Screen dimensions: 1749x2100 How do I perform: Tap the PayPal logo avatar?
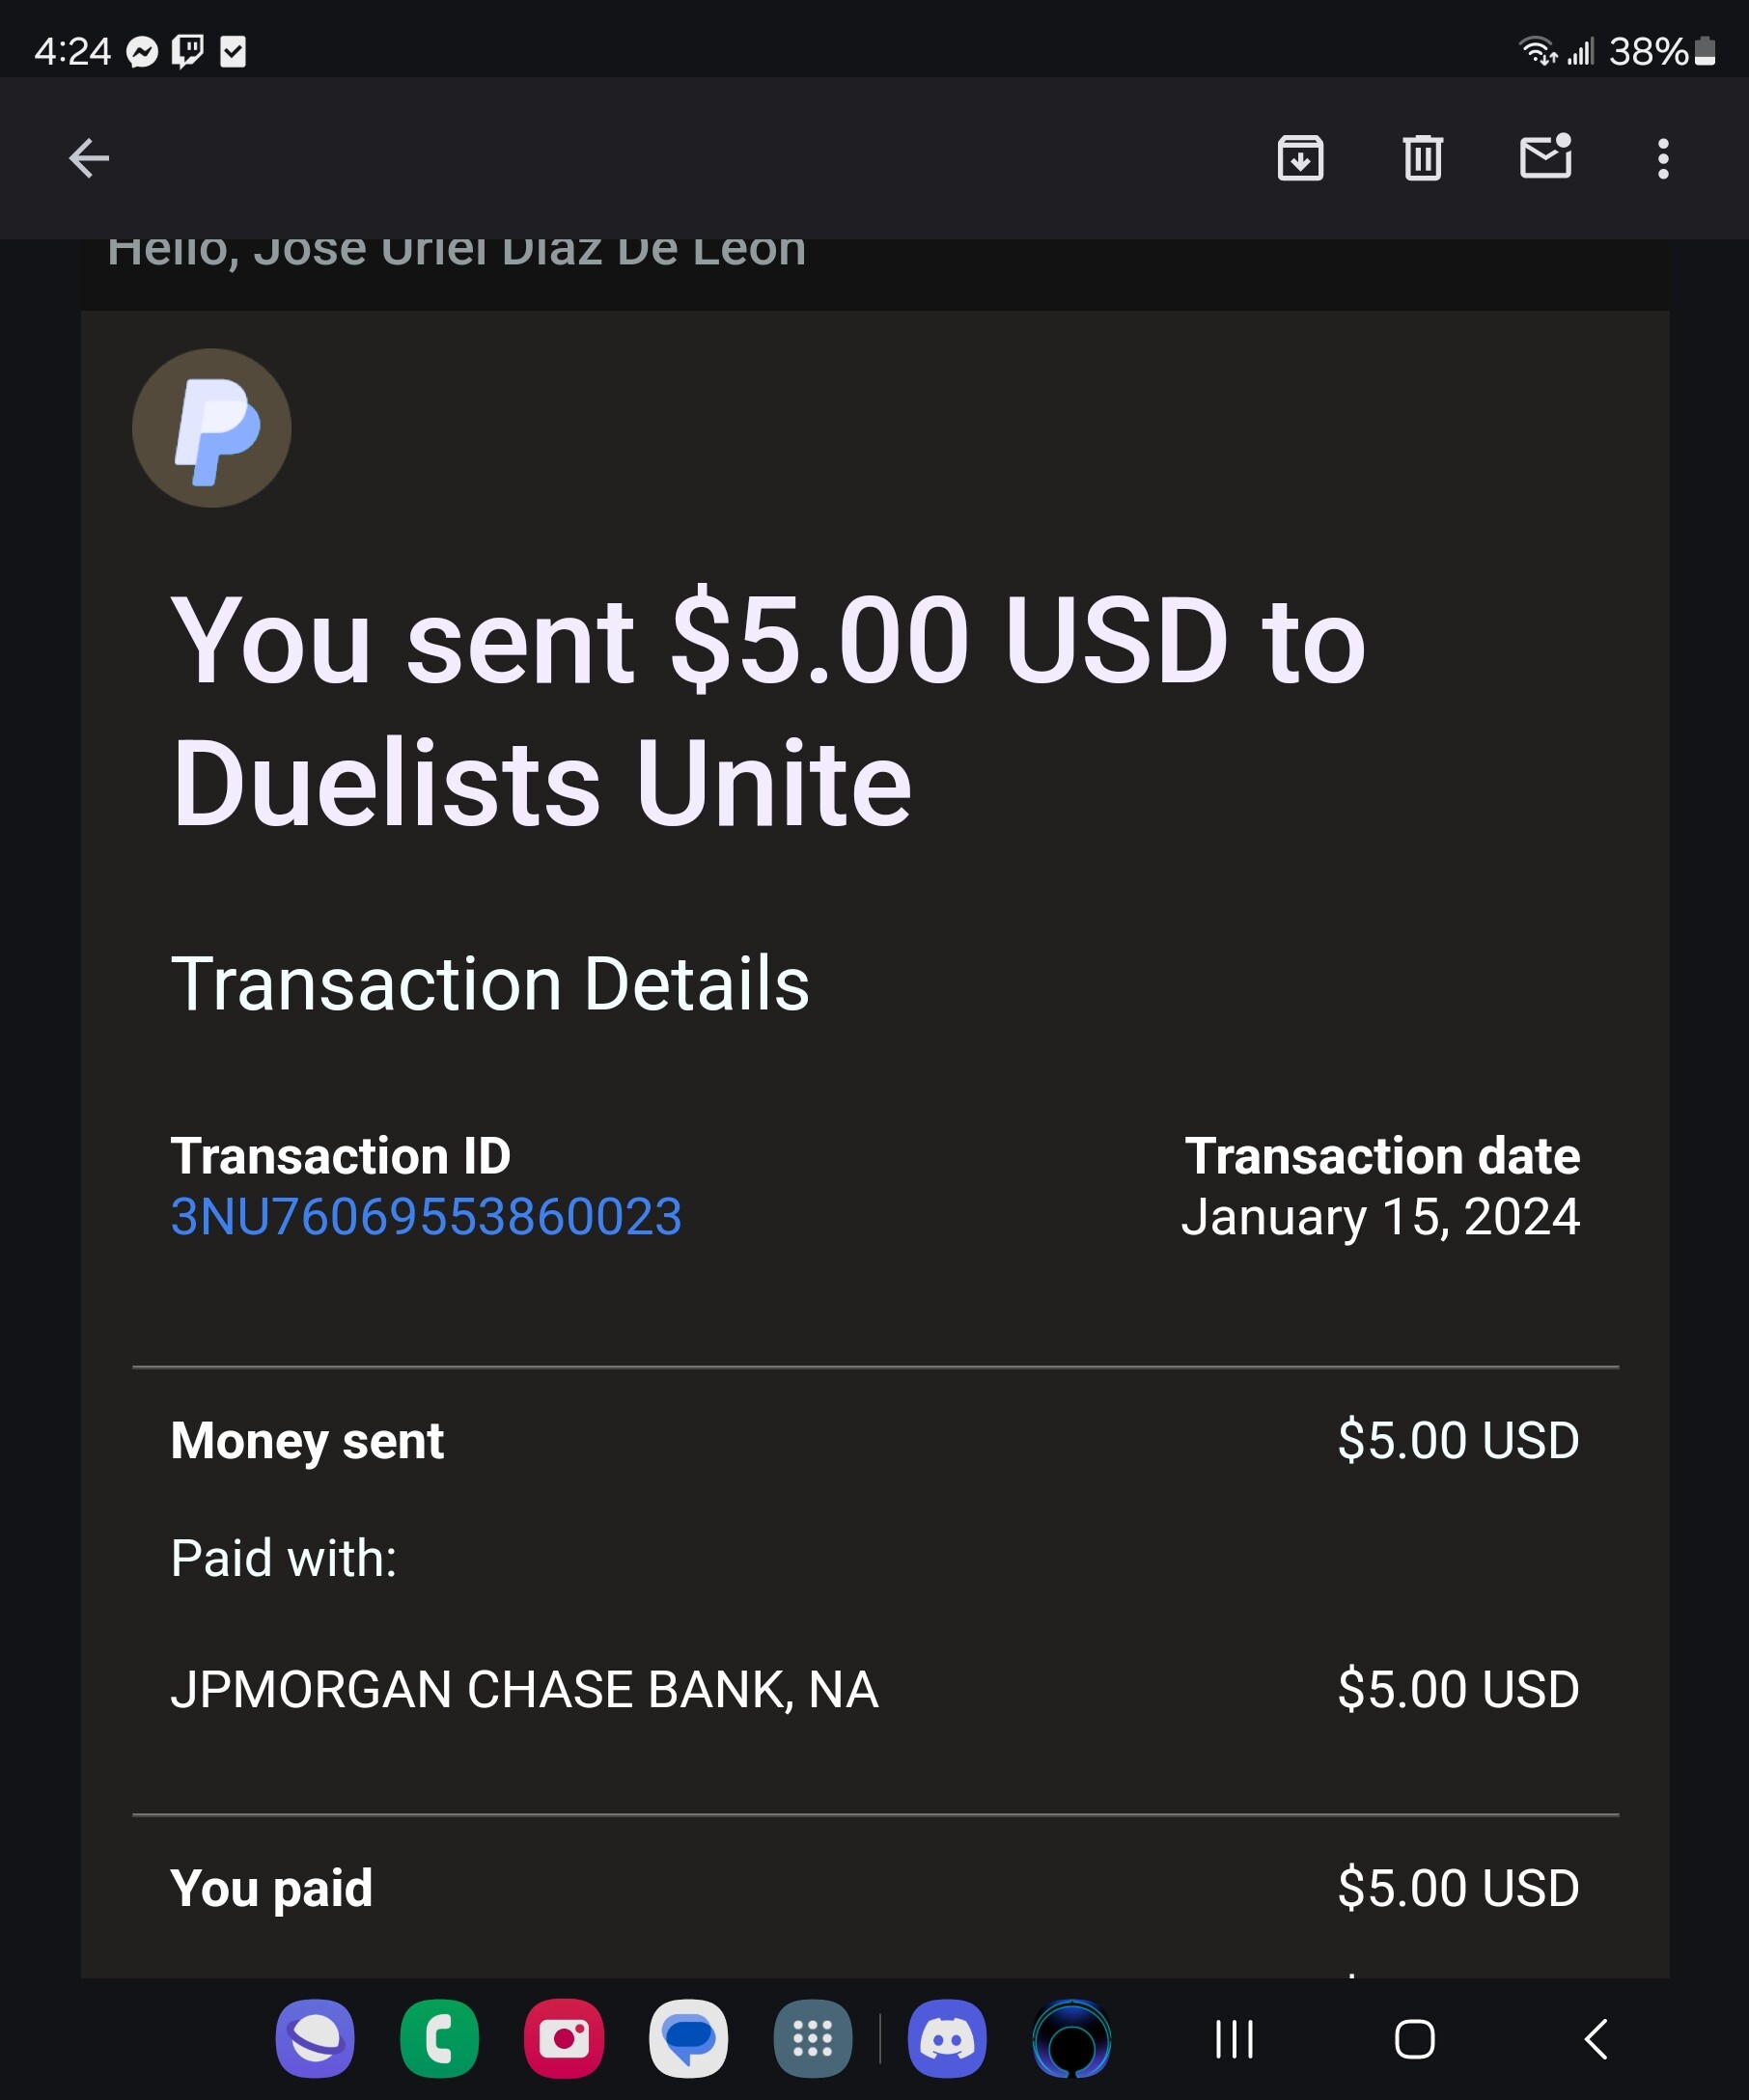coord(212,428)
